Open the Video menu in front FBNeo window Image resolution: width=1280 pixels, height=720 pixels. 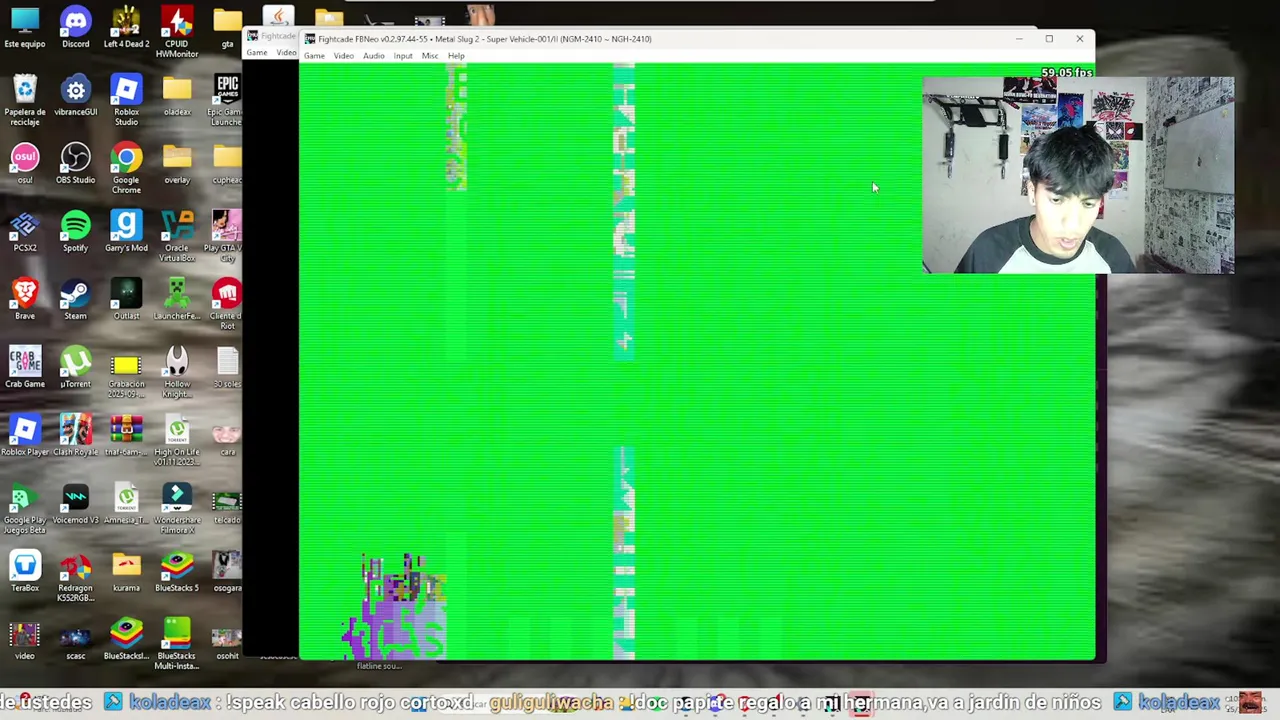[343, 56]
